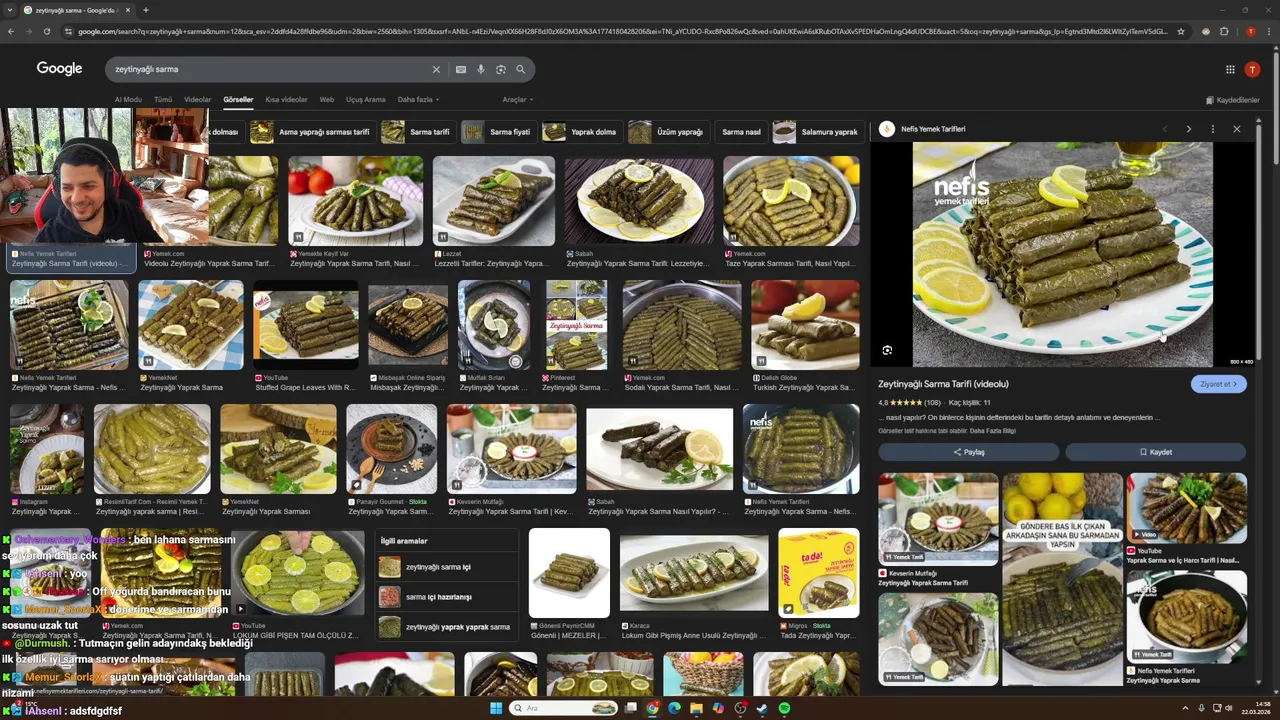The image size is (1280, 720).
Task: Open the Sodalı Yaprak Sarma Tarifi thumbnail
Action: [x=681, y=325]
